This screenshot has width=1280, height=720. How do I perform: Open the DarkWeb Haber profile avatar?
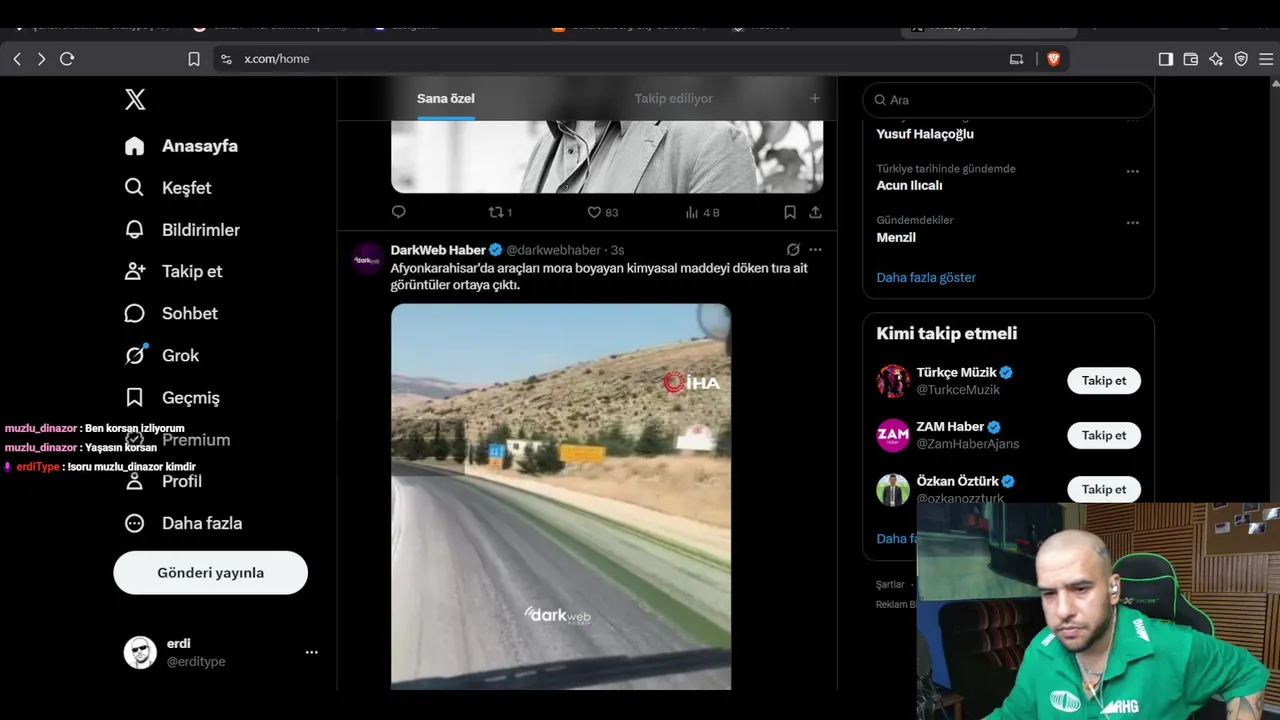[x=367, y=258]
